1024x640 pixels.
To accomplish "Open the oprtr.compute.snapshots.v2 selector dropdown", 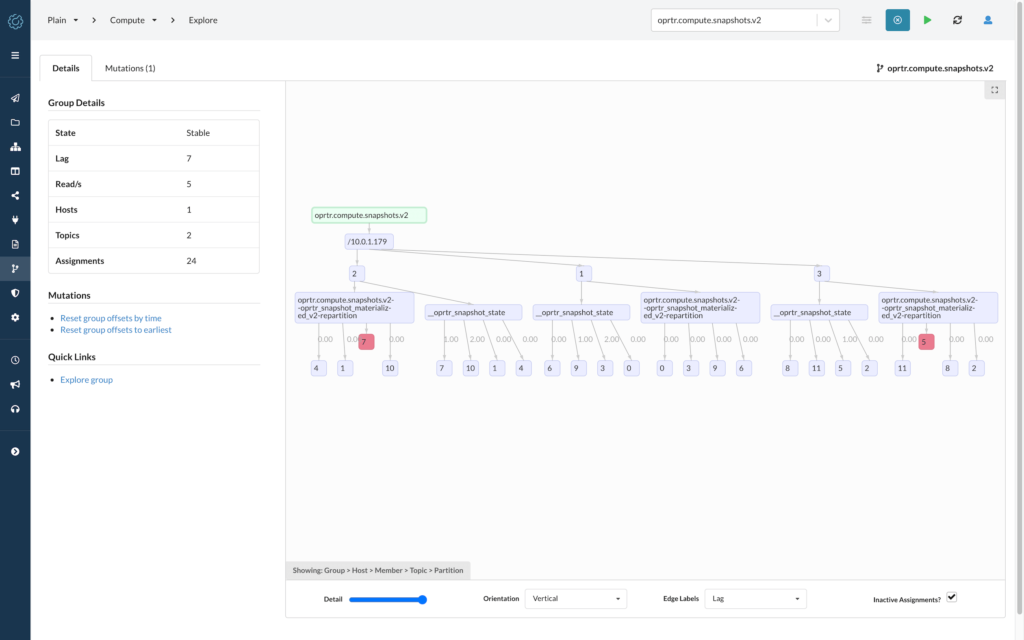I will point(826,19).
